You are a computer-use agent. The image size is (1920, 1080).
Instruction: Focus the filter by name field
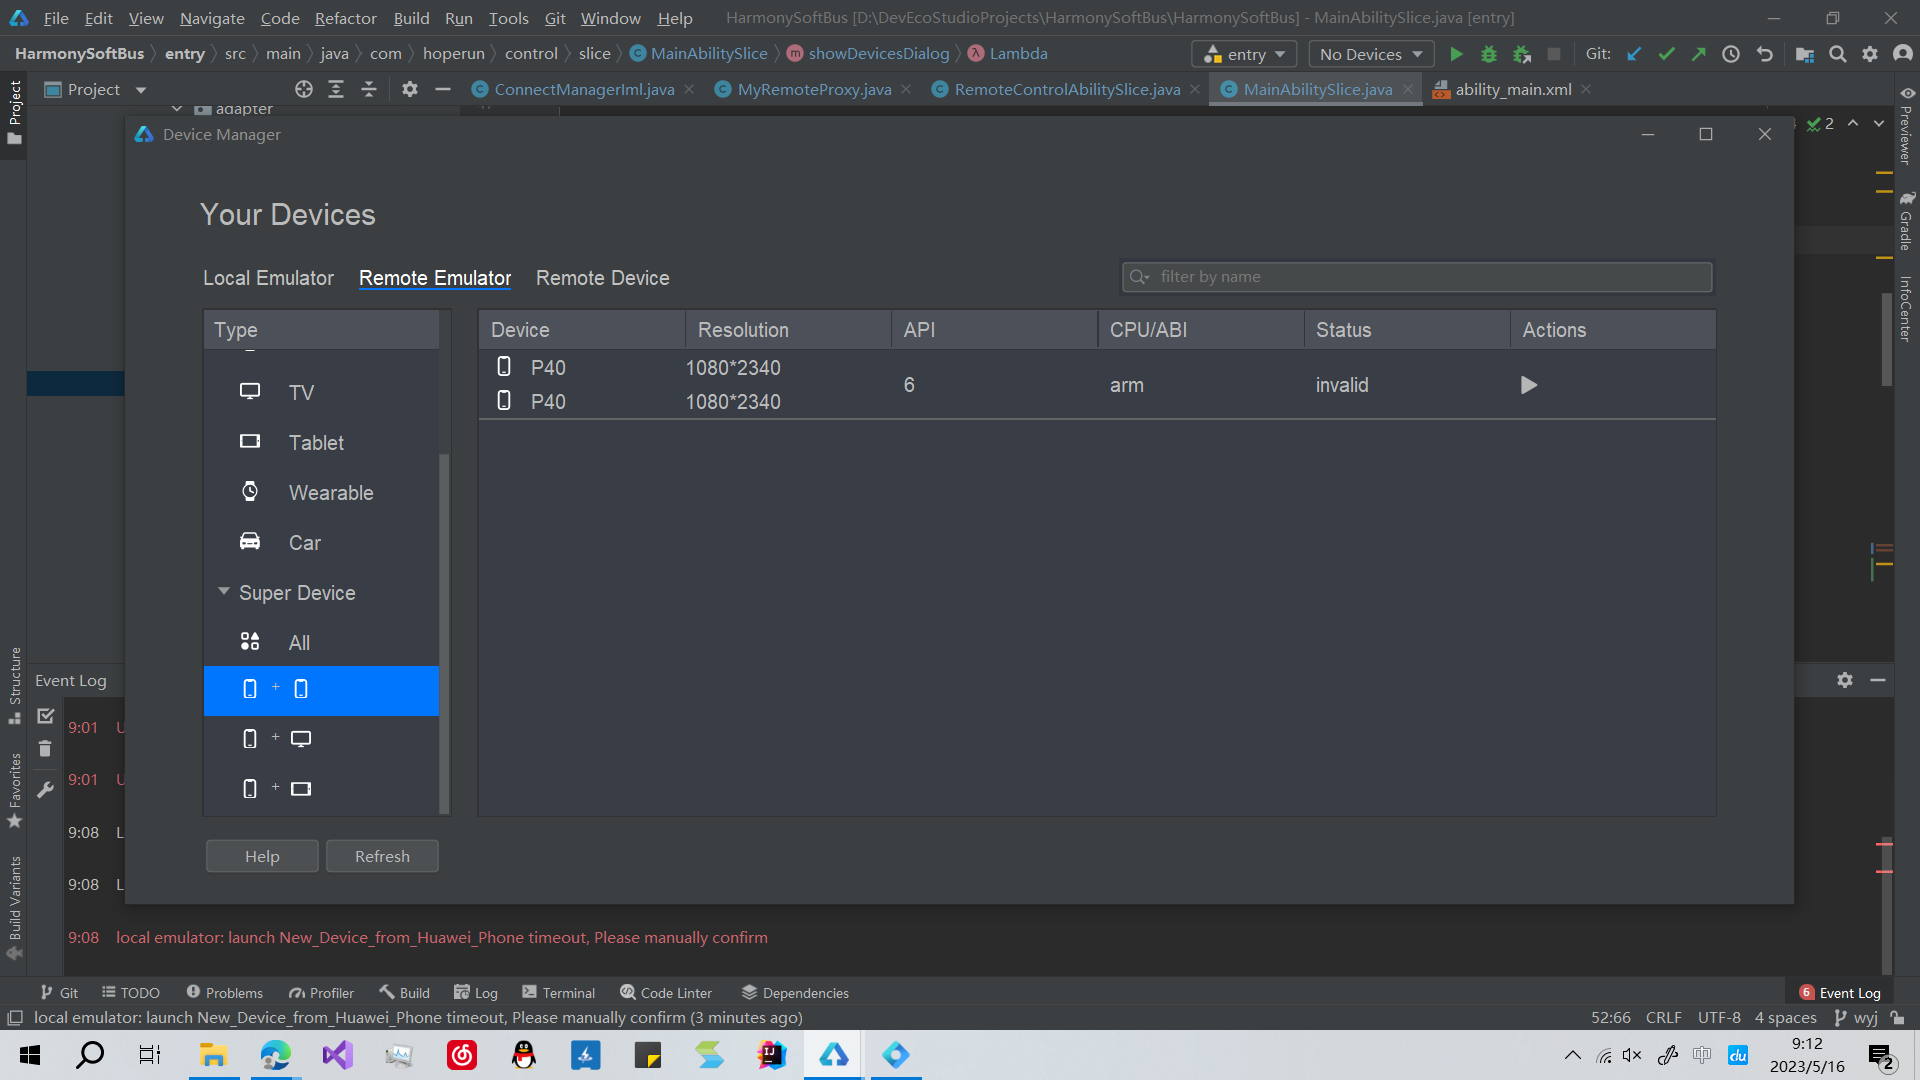click(x=1417, y=277)
